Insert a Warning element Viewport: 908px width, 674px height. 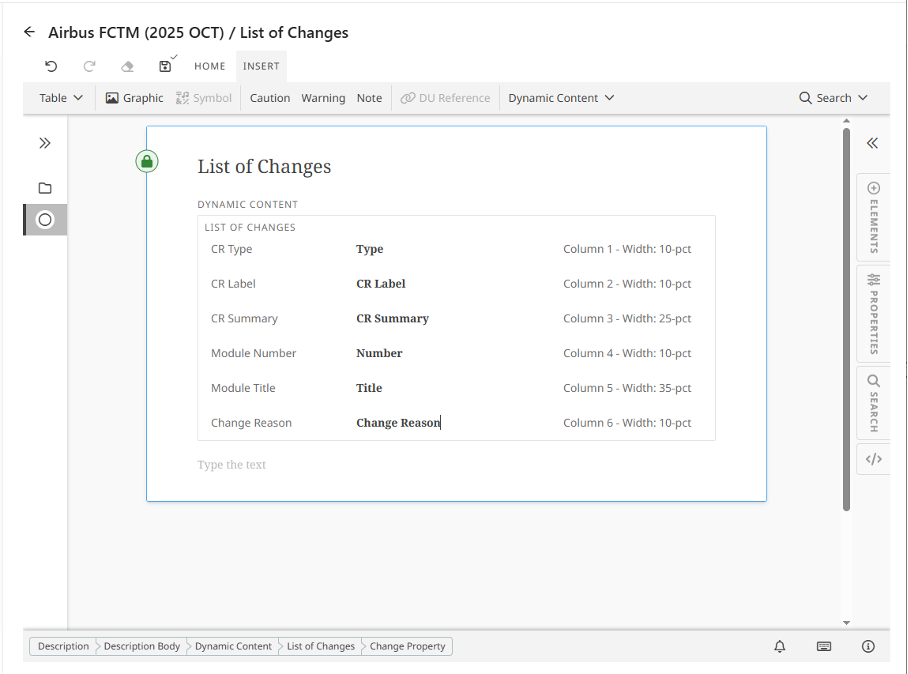(323, 98)
